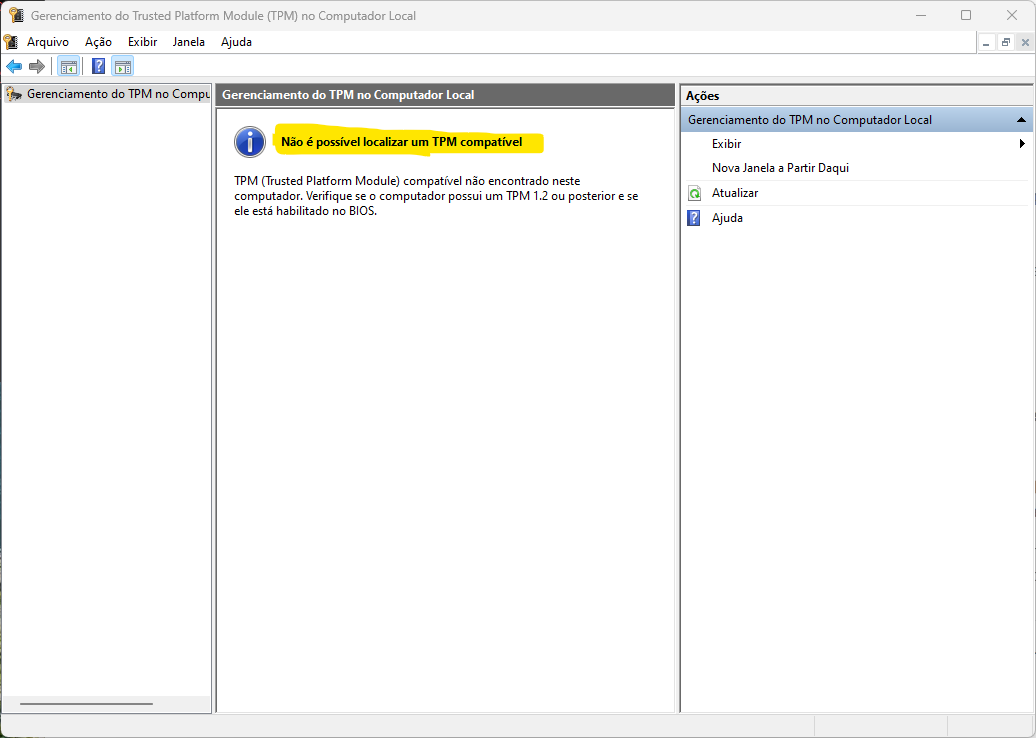Viewport: 1036px width, 738px height.
Task: Restore the inner MMC child window
Action: click(x=1006, y=42)
